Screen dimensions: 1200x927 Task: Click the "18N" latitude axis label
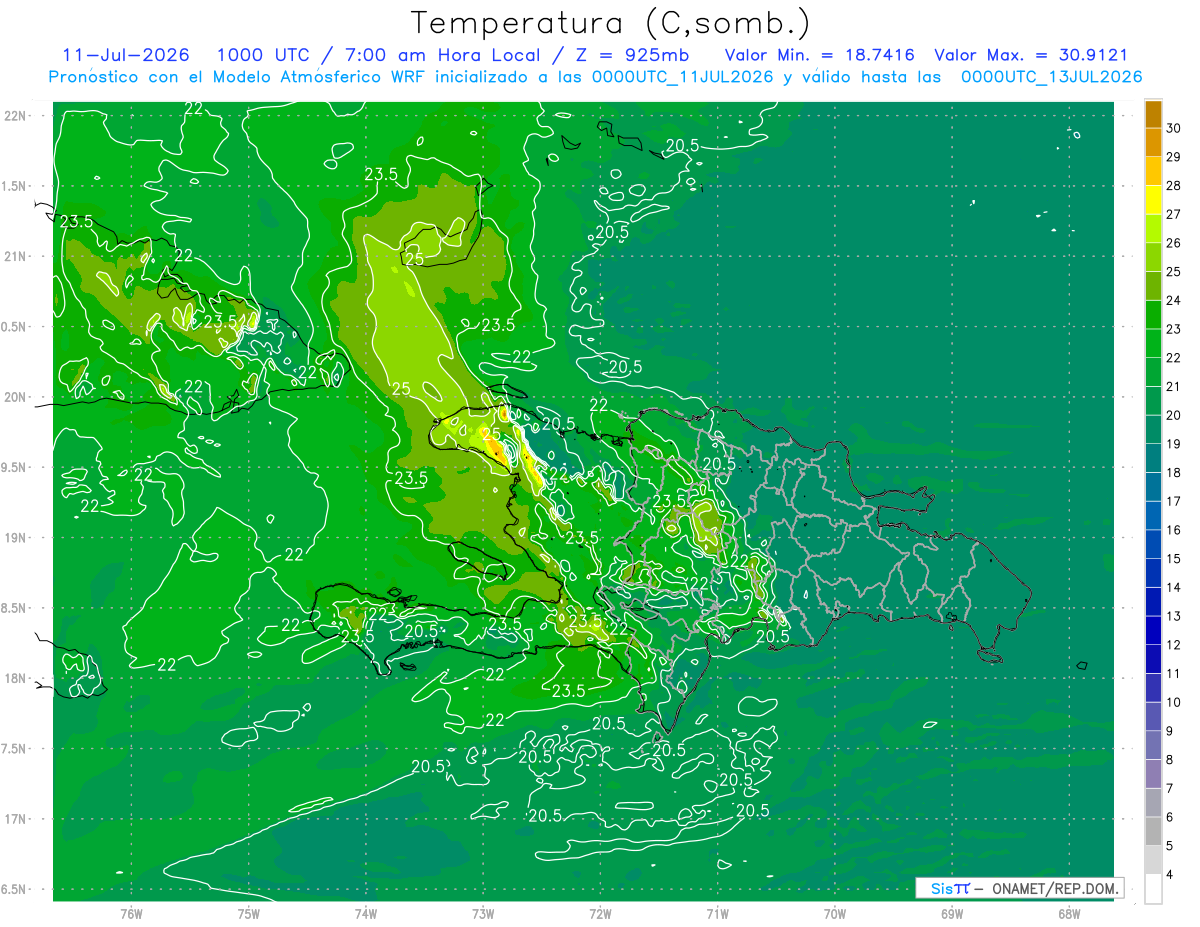[x=15, y=678]
